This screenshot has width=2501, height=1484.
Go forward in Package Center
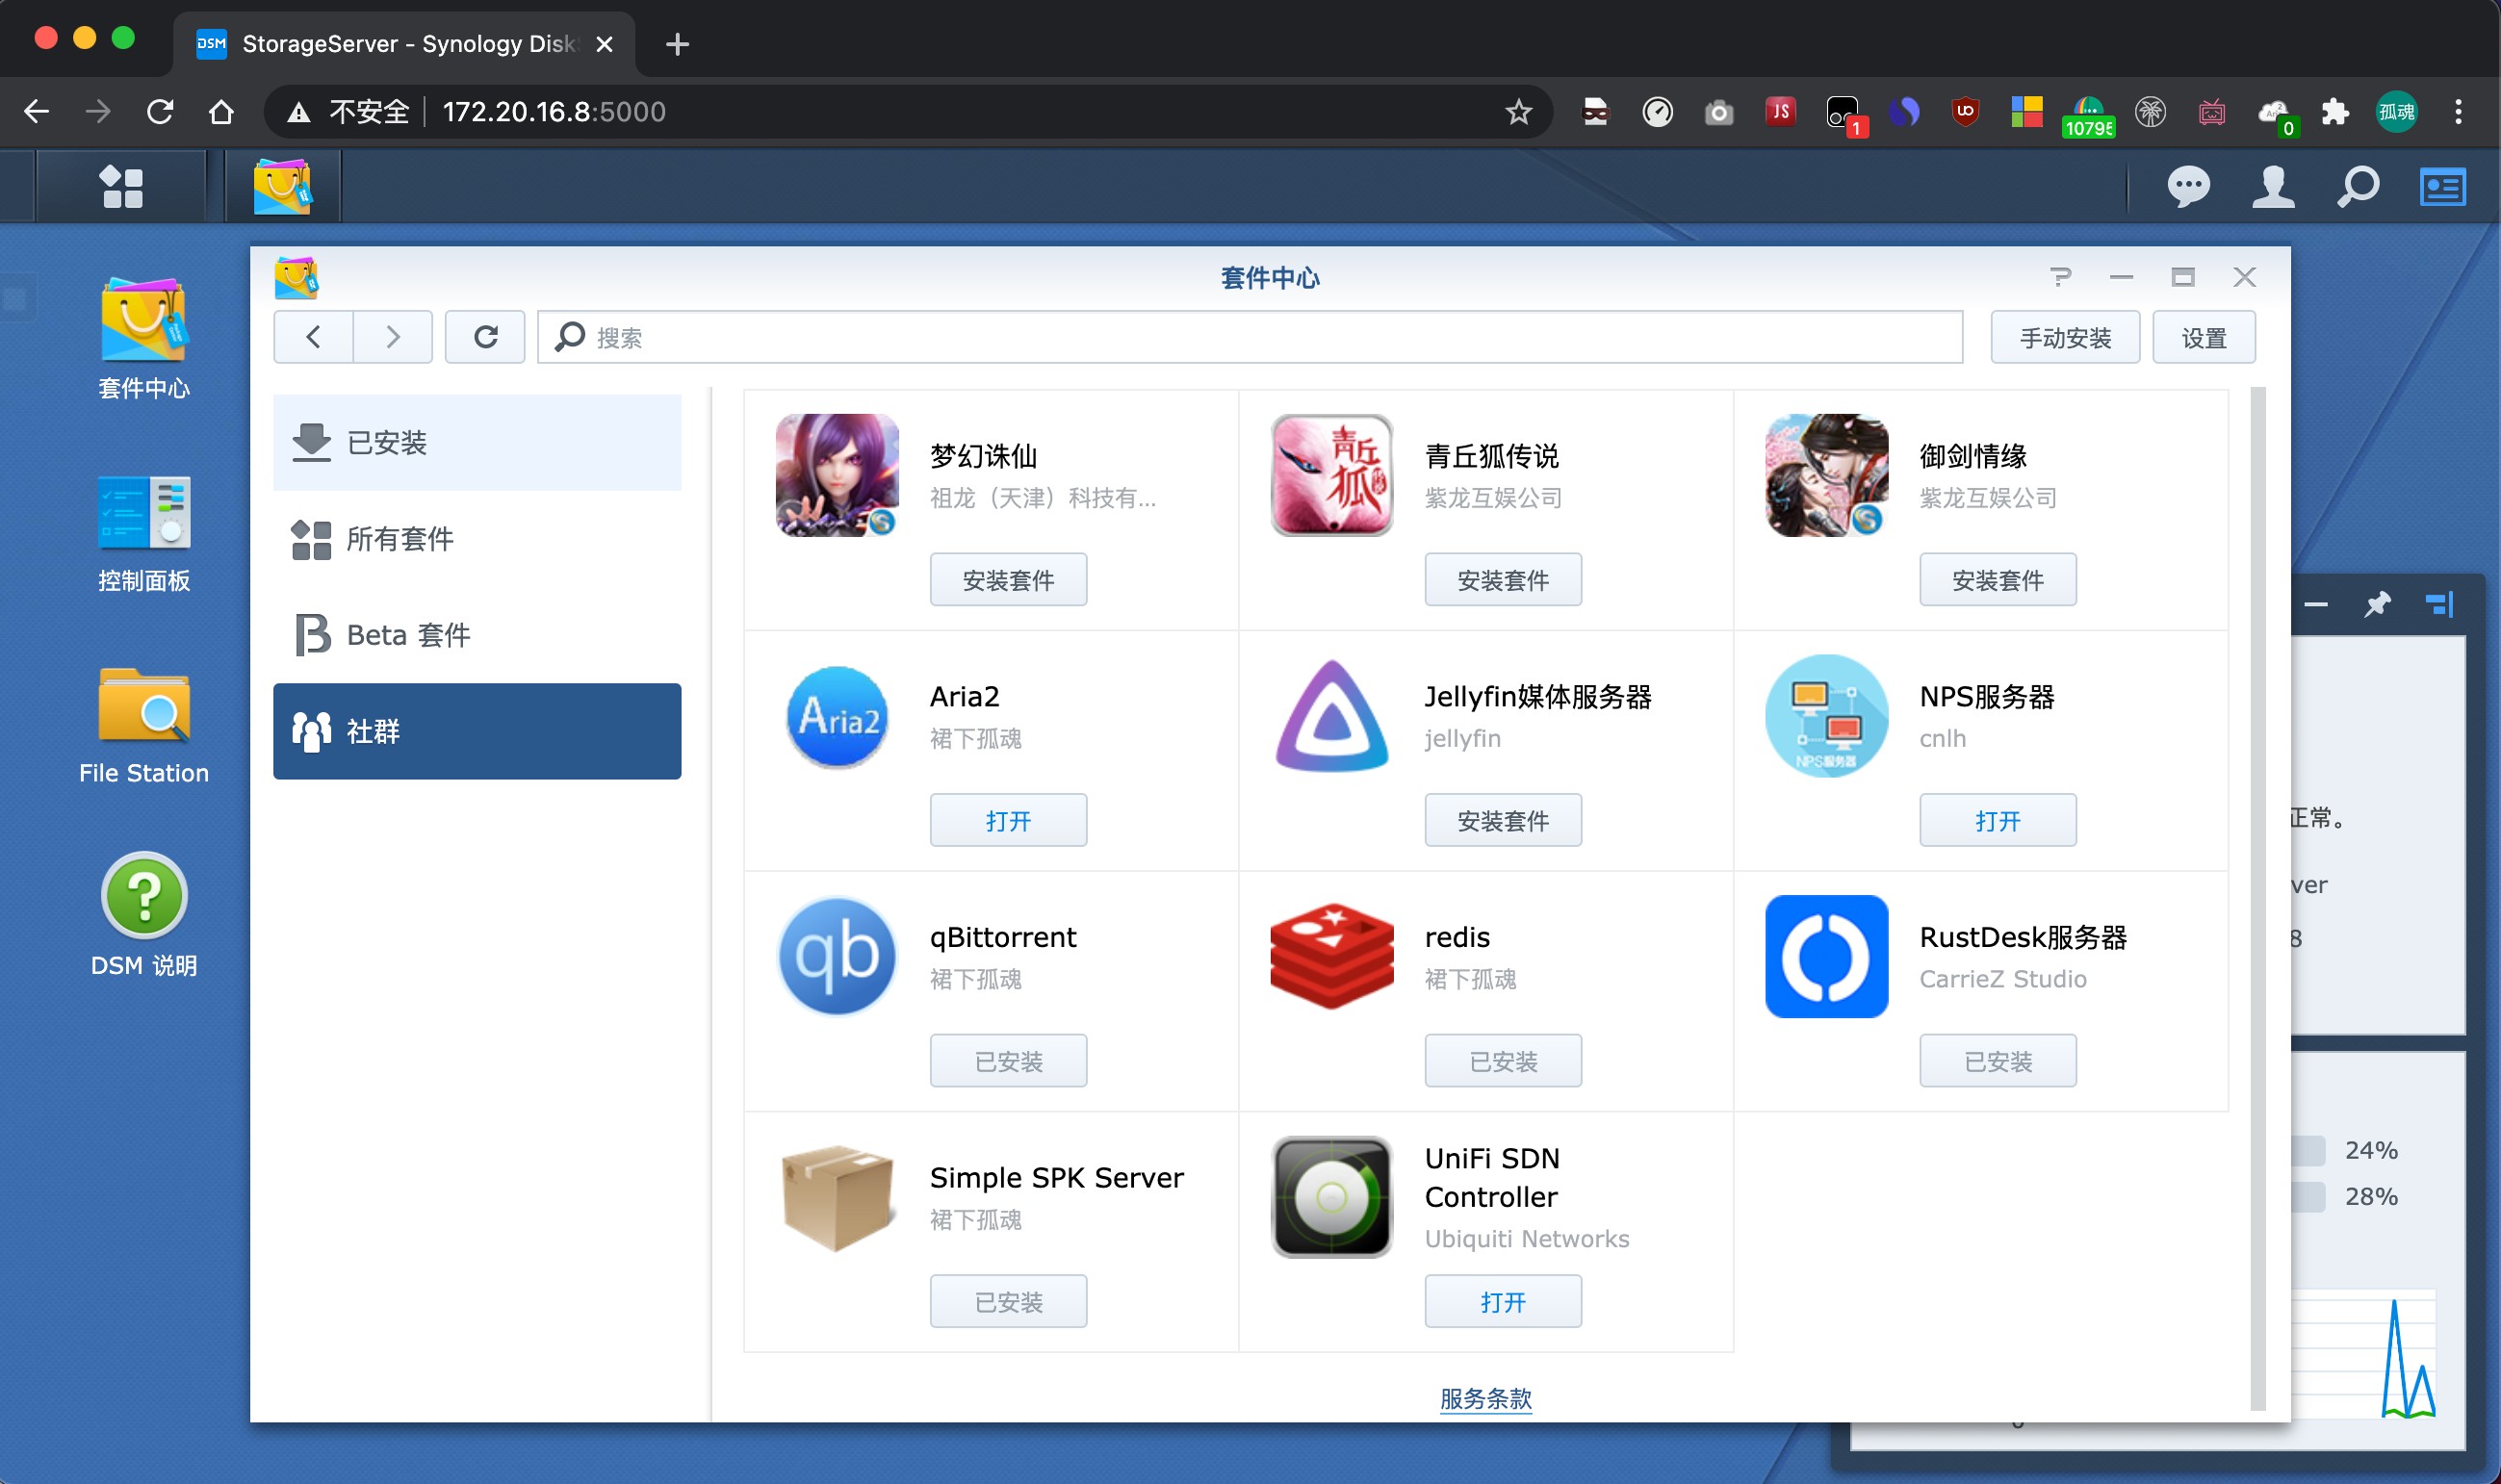tap(393, 337)
